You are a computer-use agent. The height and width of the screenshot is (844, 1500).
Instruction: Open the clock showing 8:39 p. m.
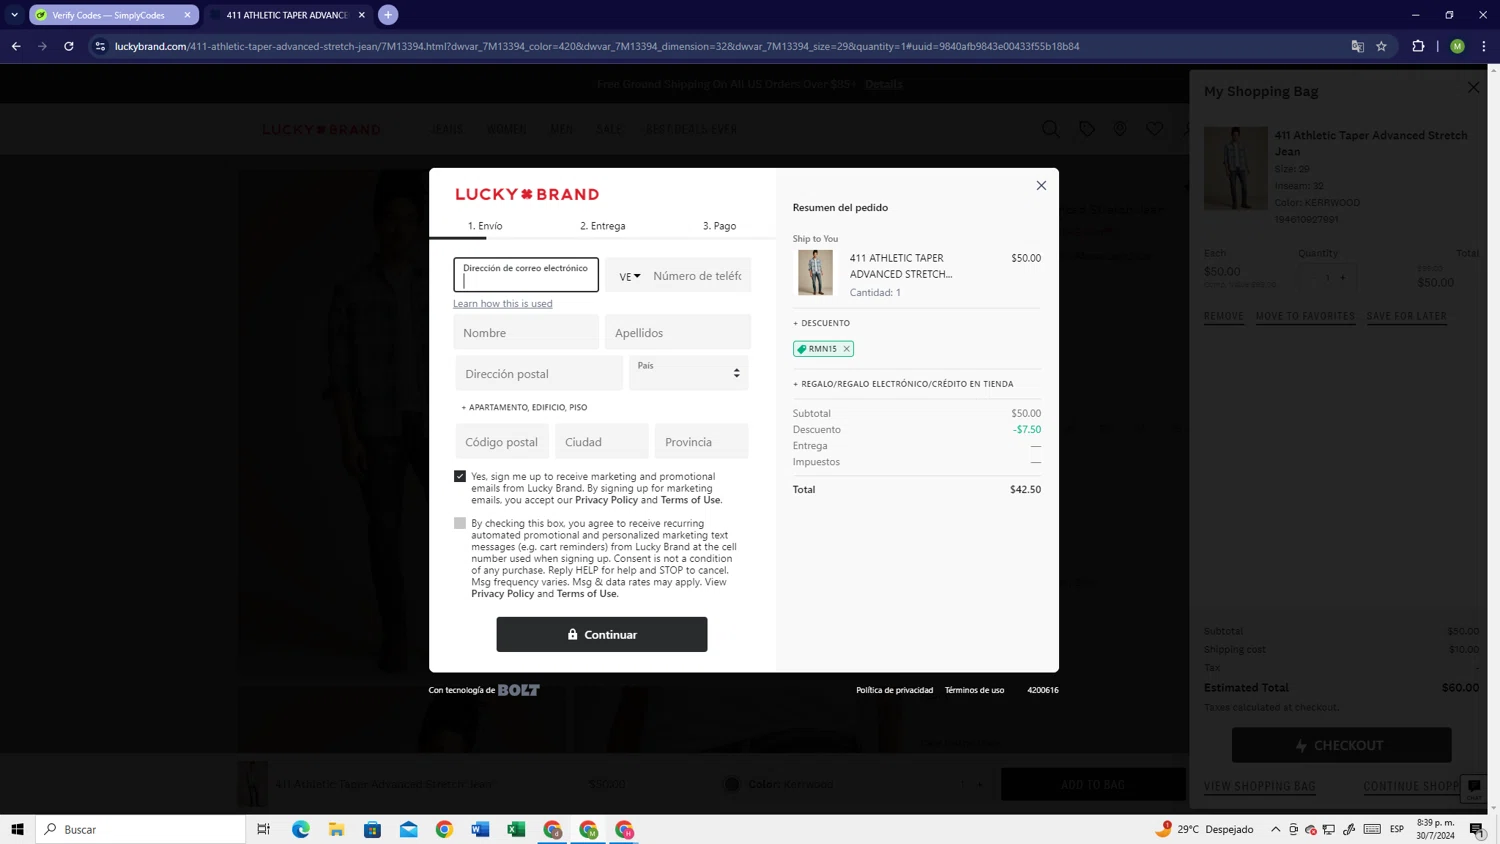1435,829
